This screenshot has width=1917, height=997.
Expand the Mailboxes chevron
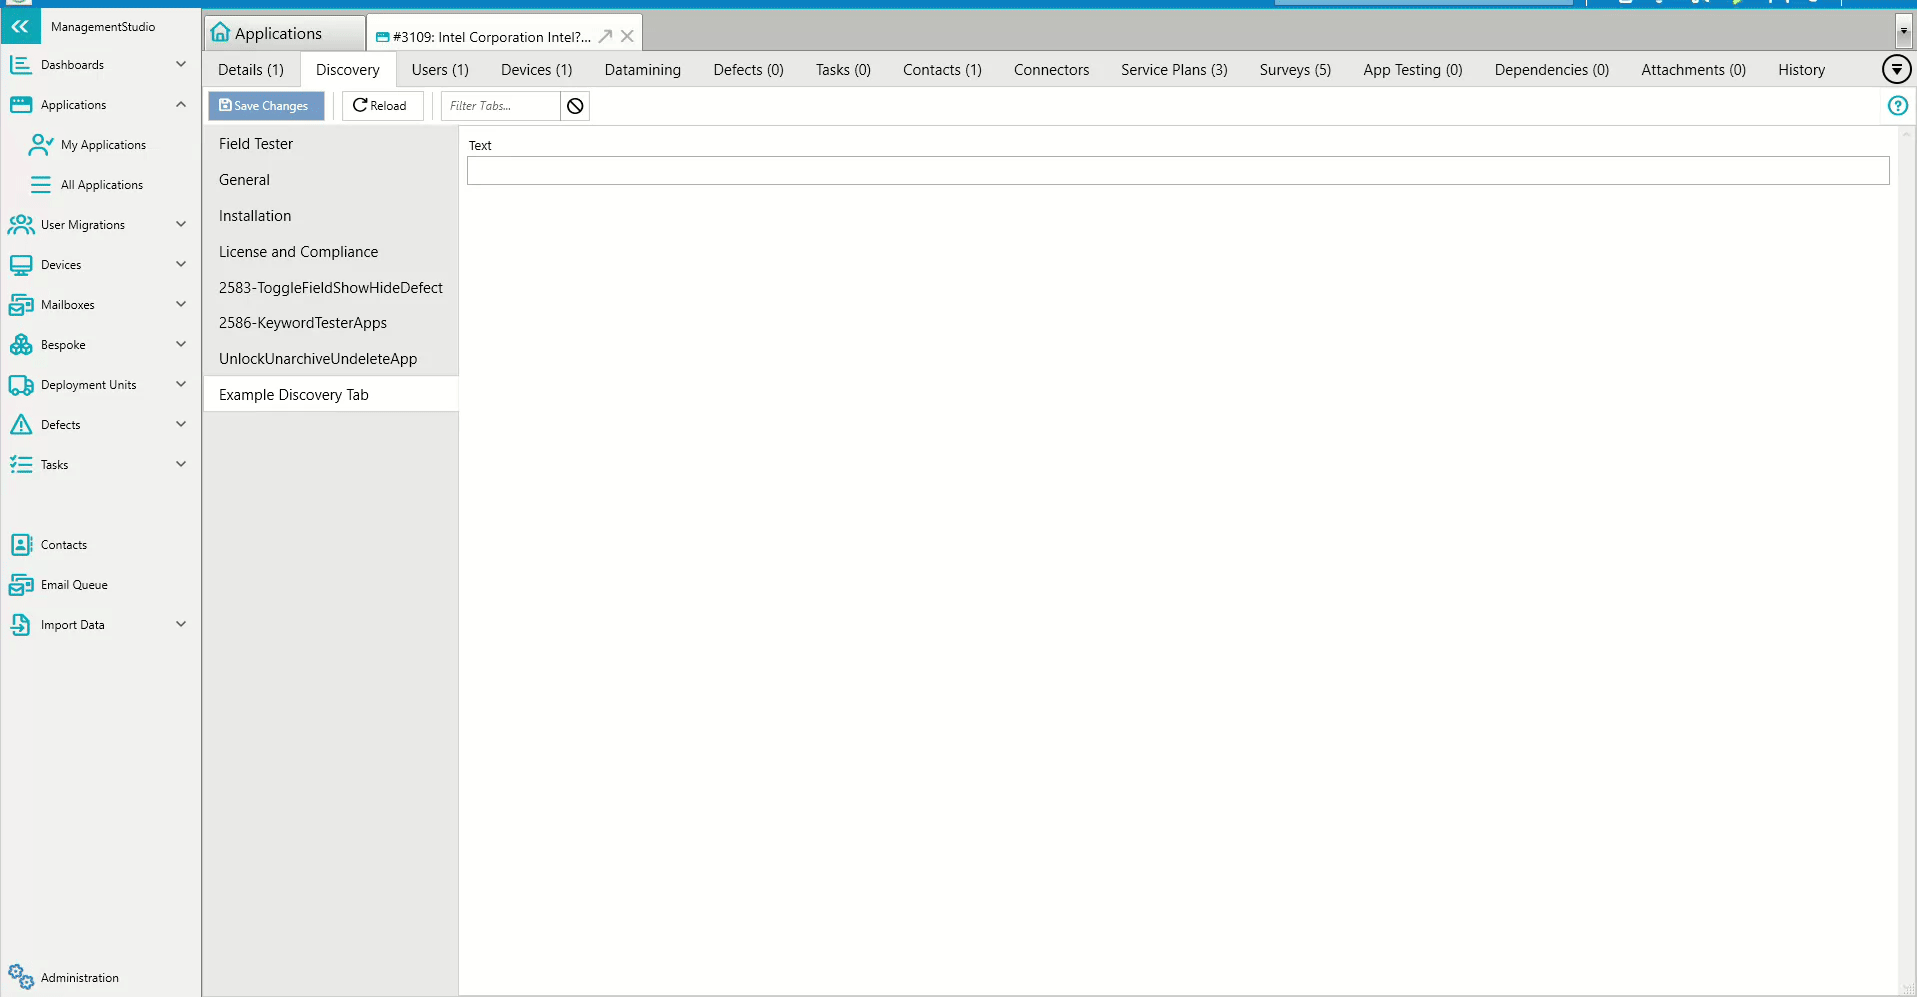point(181,304)
